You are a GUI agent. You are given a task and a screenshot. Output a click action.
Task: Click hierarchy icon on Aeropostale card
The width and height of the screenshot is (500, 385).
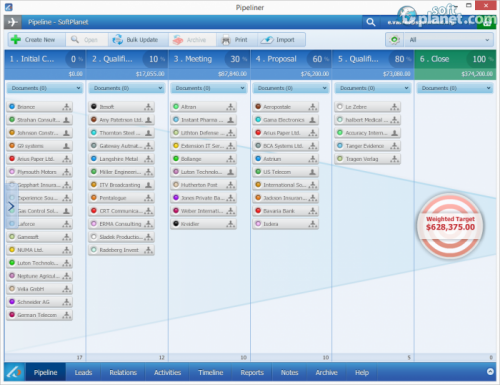[x=313, y=107]
